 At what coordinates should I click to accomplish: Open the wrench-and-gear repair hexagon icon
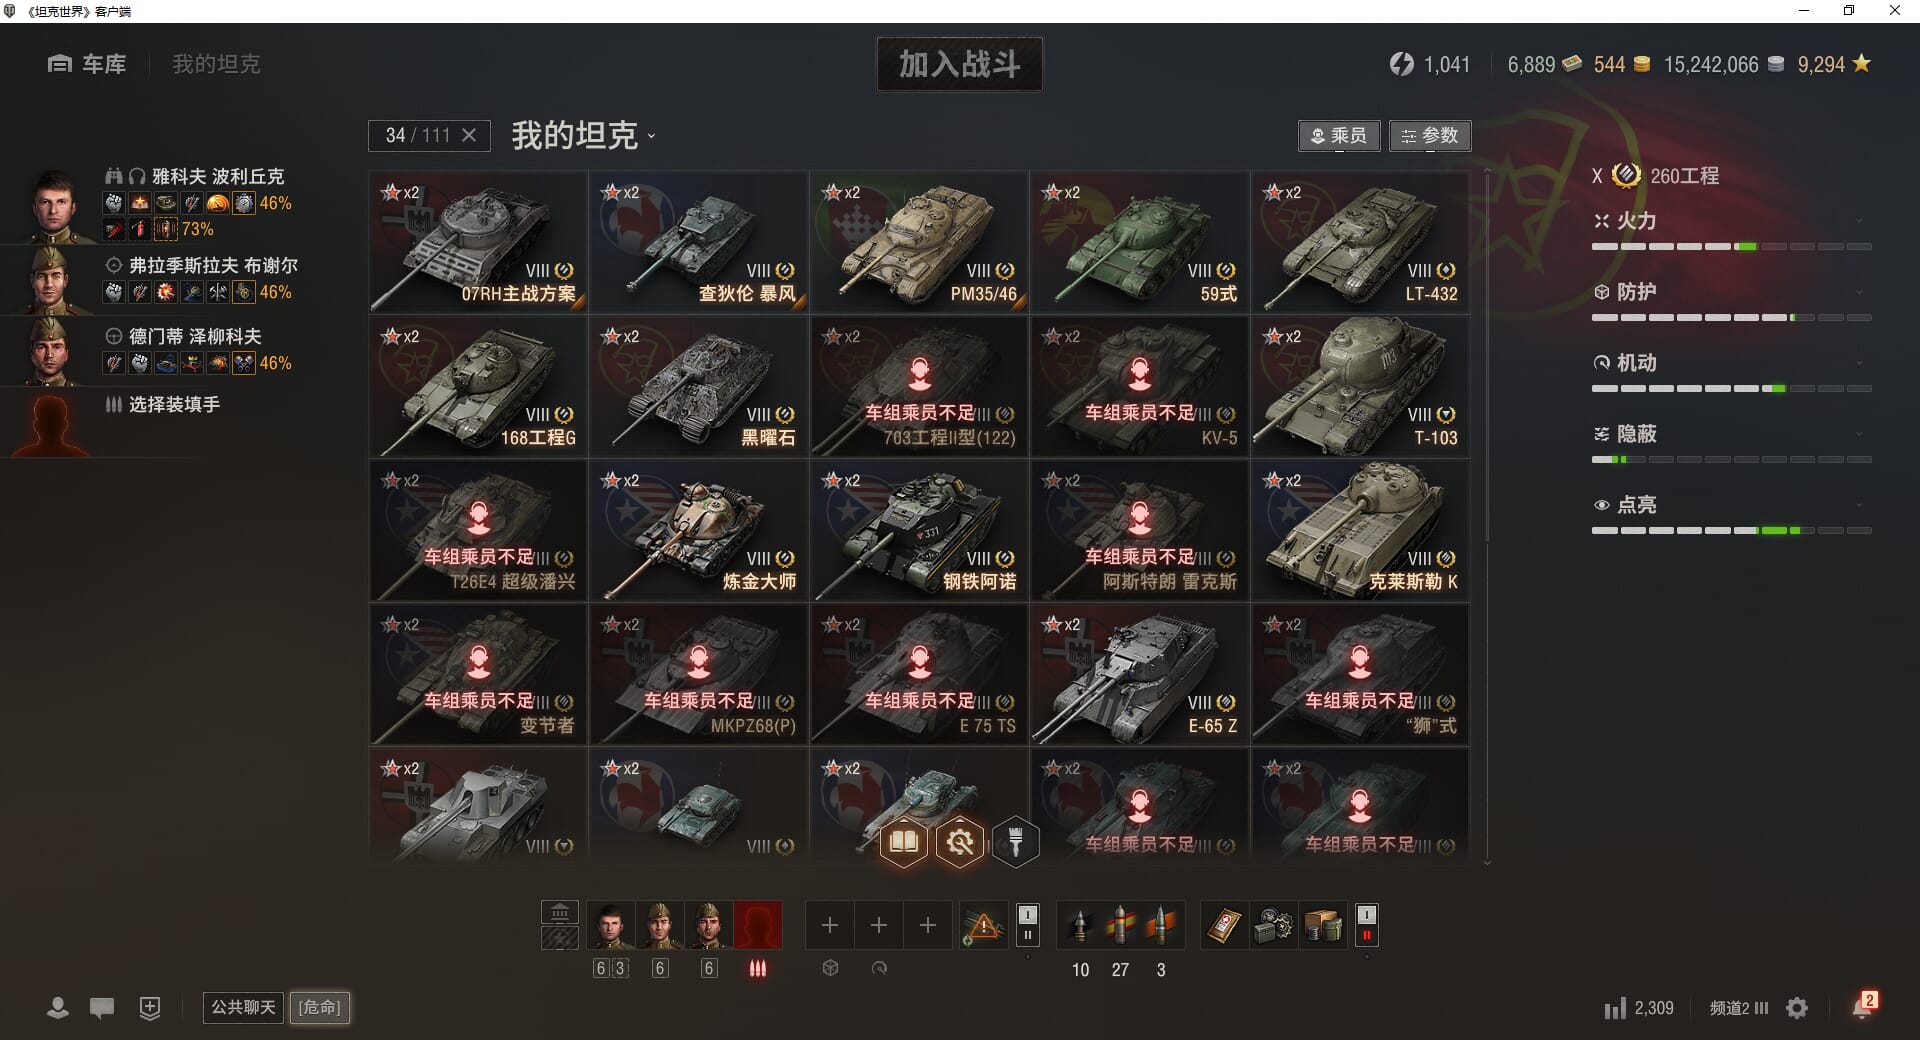pyautogui.click(x=960, y=842)
